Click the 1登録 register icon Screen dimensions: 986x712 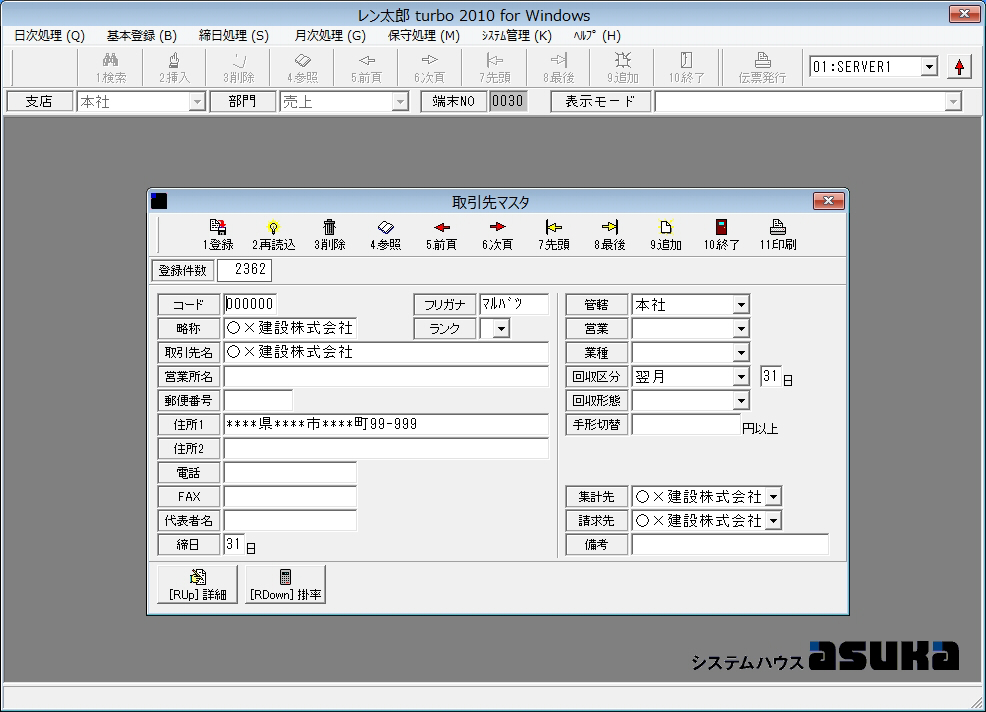(x=218, y=234)
